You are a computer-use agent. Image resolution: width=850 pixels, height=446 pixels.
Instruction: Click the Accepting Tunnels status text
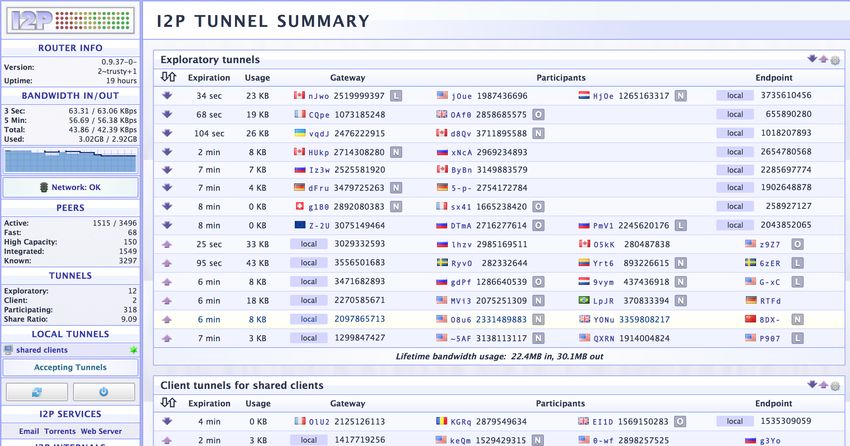pos(70,367)
